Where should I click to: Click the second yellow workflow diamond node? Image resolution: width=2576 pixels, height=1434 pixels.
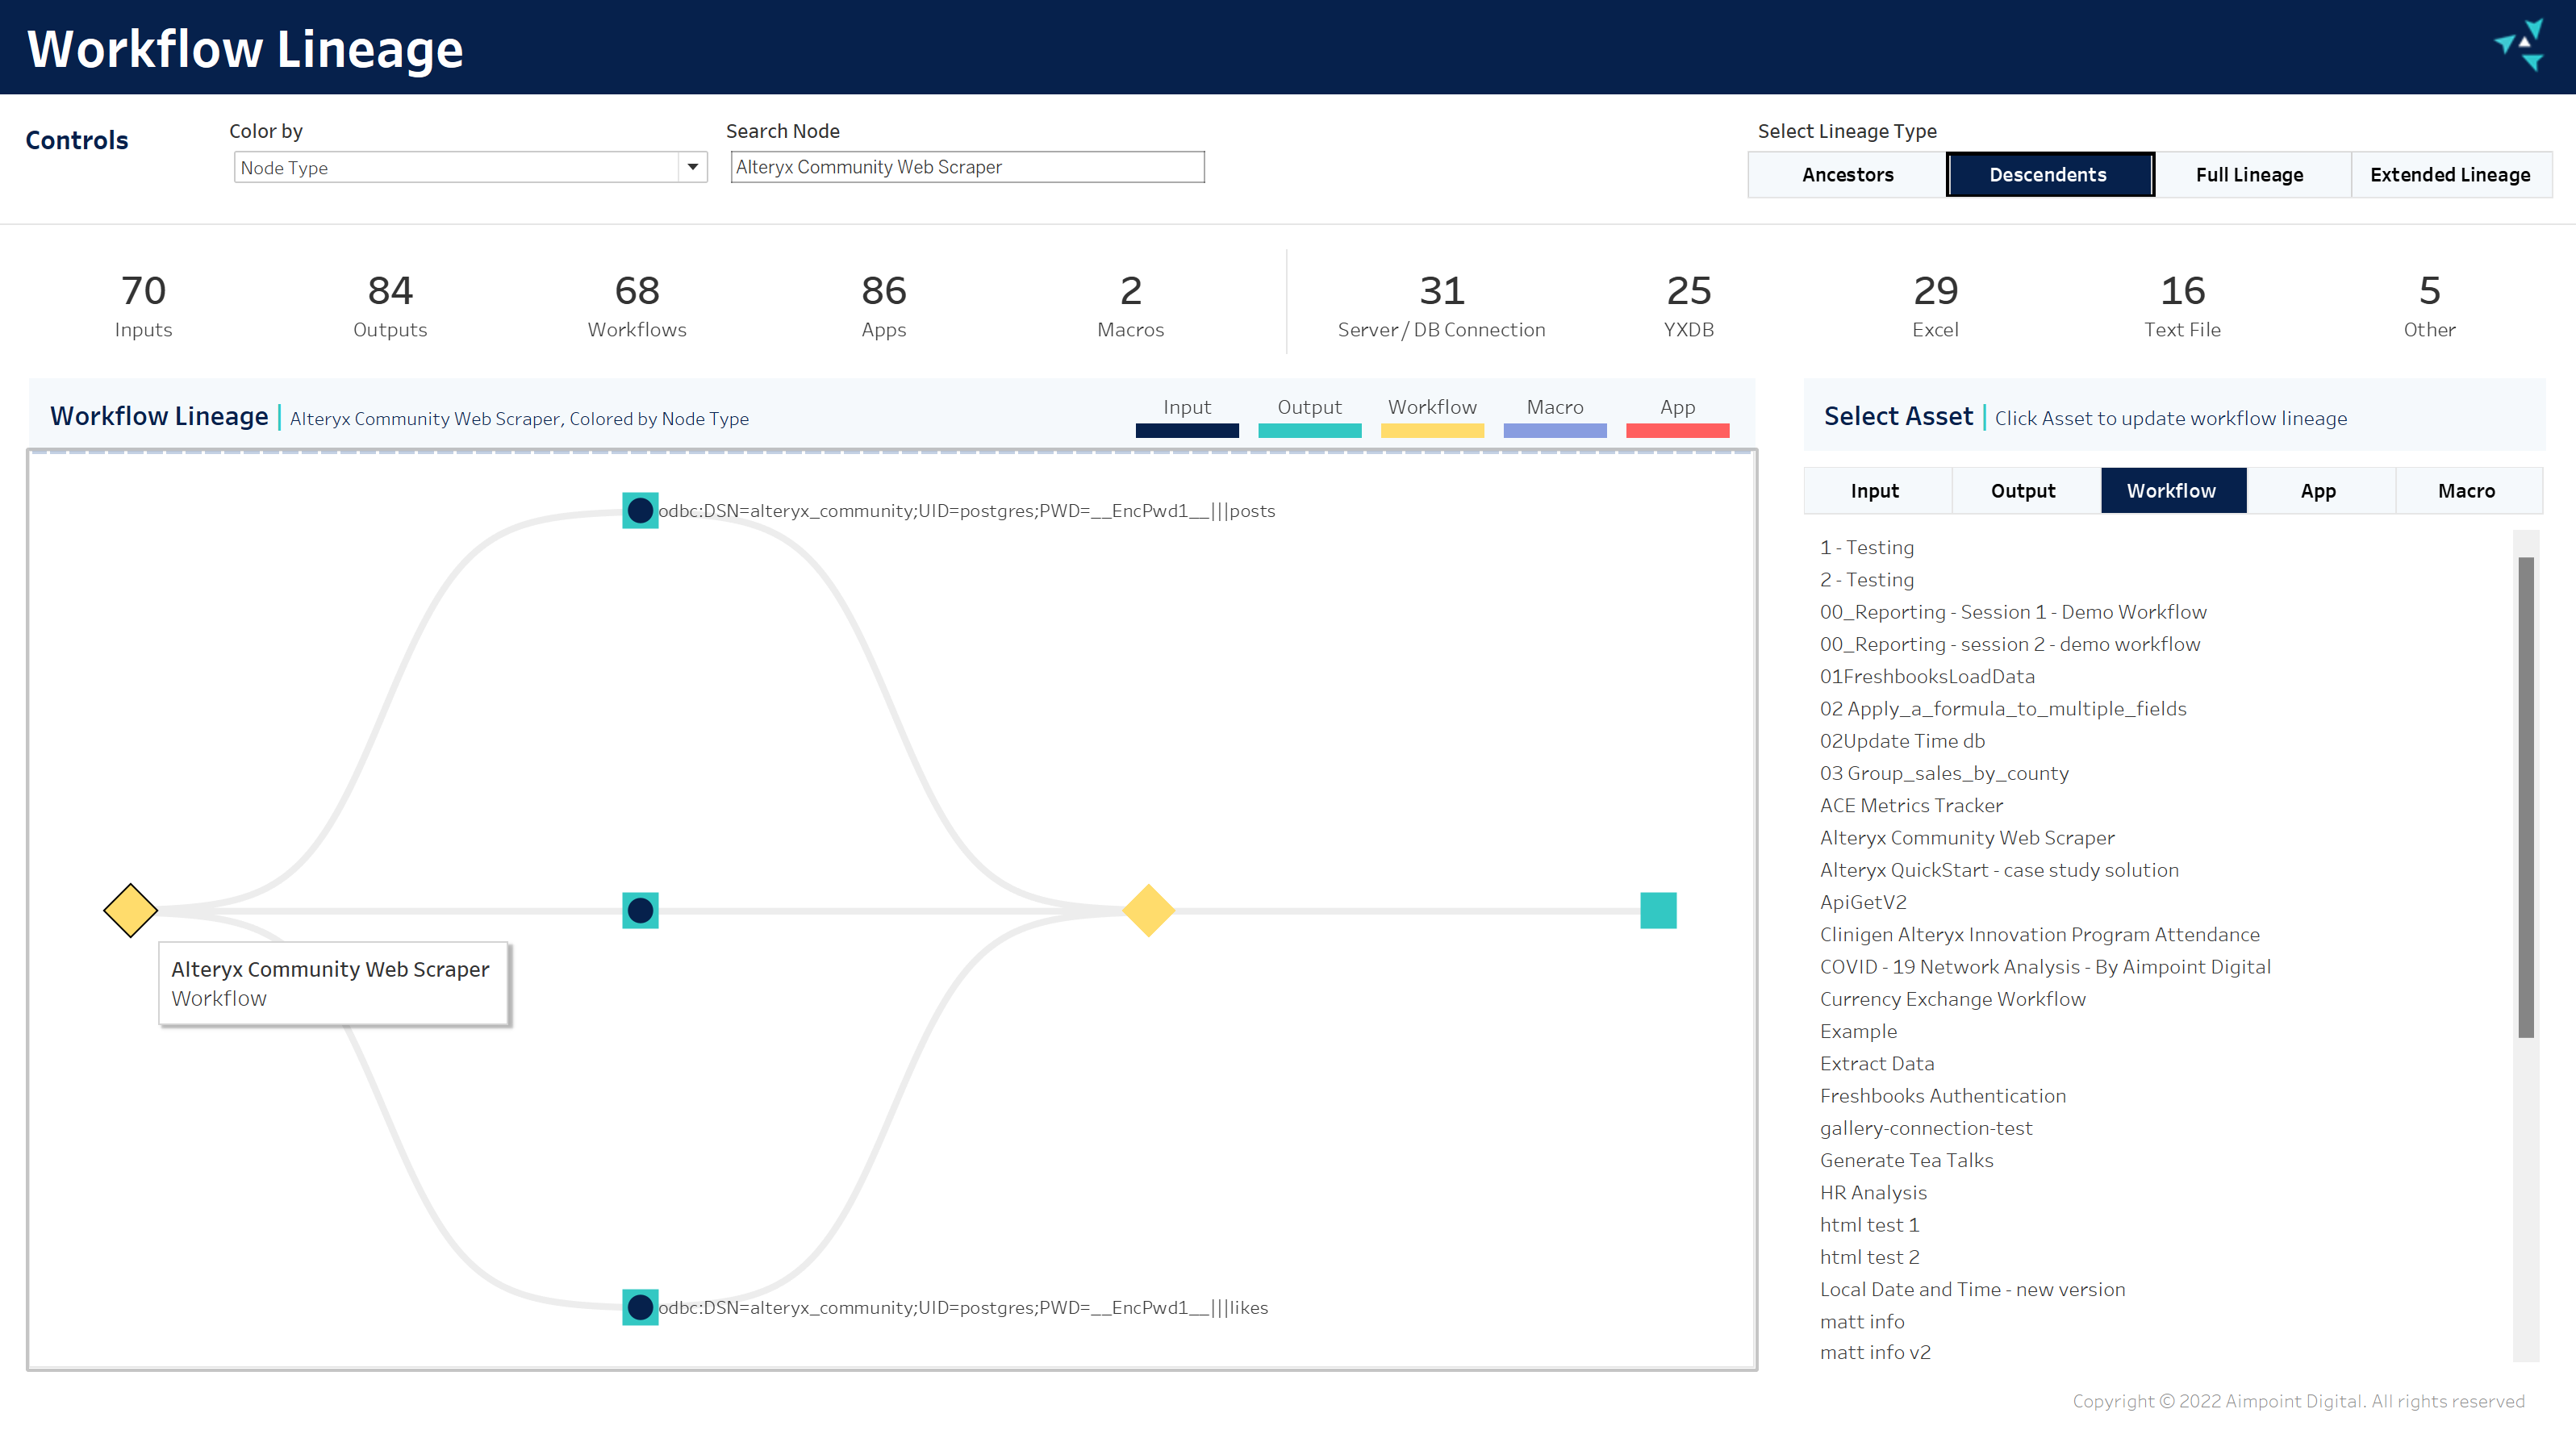pos(1148,910)
